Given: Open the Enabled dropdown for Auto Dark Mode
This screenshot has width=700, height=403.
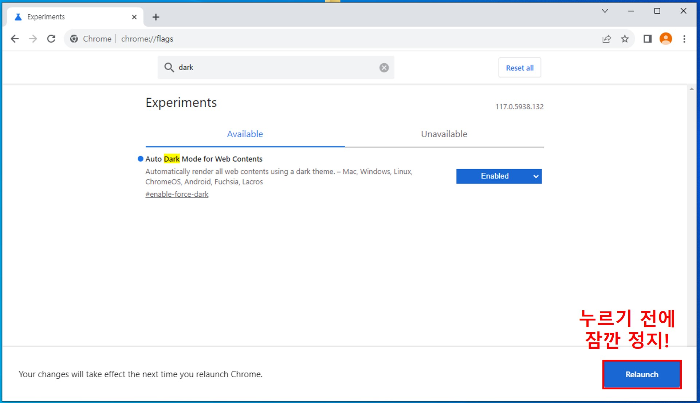Looking at the screenshot, I should [499, 176].
